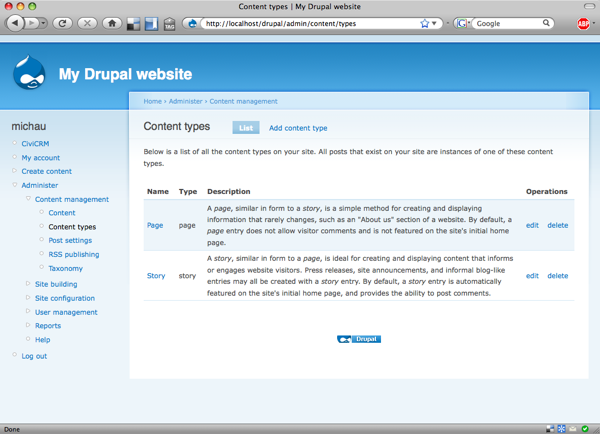Open Site configuration sidebar item

pos(65,298)
